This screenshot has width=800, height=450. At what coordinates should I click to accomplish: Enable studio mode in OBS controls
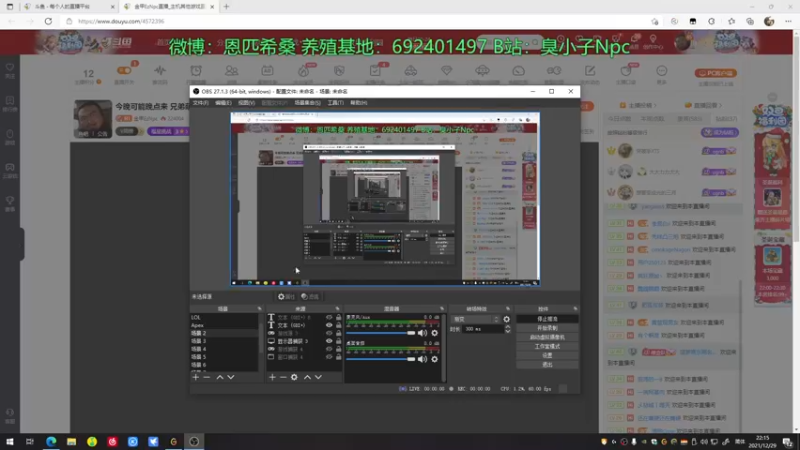(x=547, y=346)
